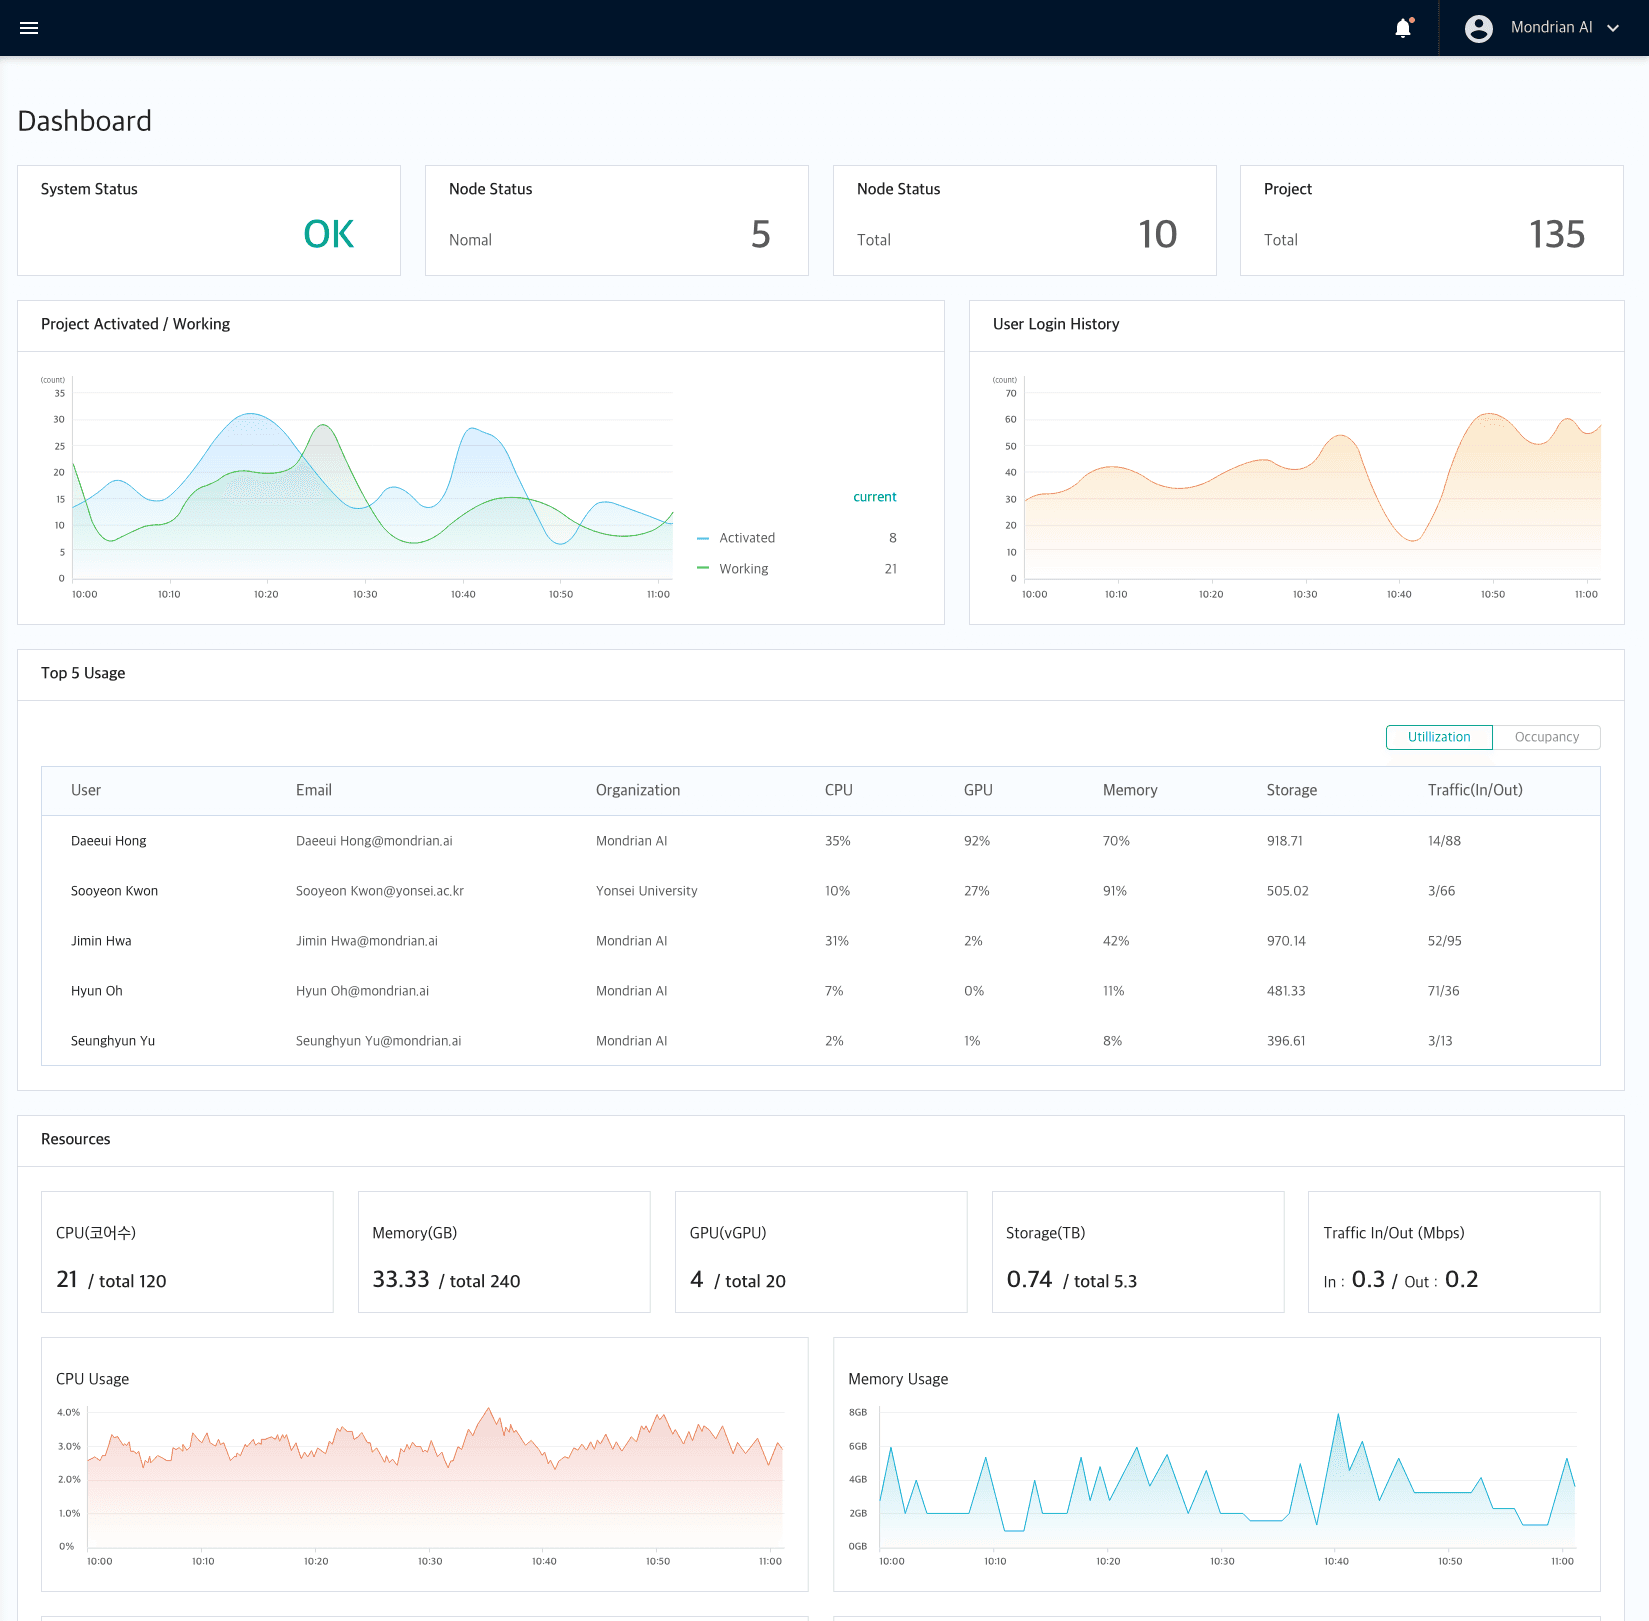The height and width of the screenshot is (1621, 1649).
Task: Click Storage value 970.14
Action: point(1286,941)
